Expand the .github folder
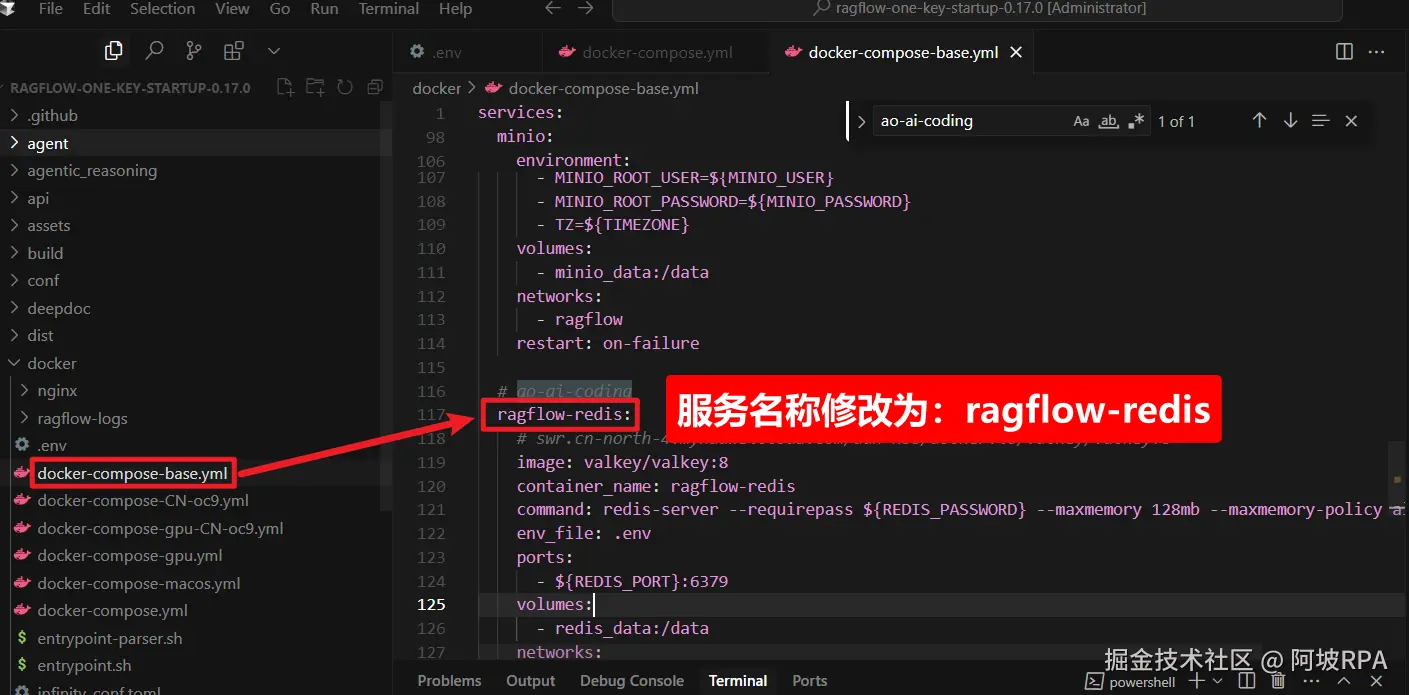The height and width of the screenshot is (695, 1409). click(196, 115)
